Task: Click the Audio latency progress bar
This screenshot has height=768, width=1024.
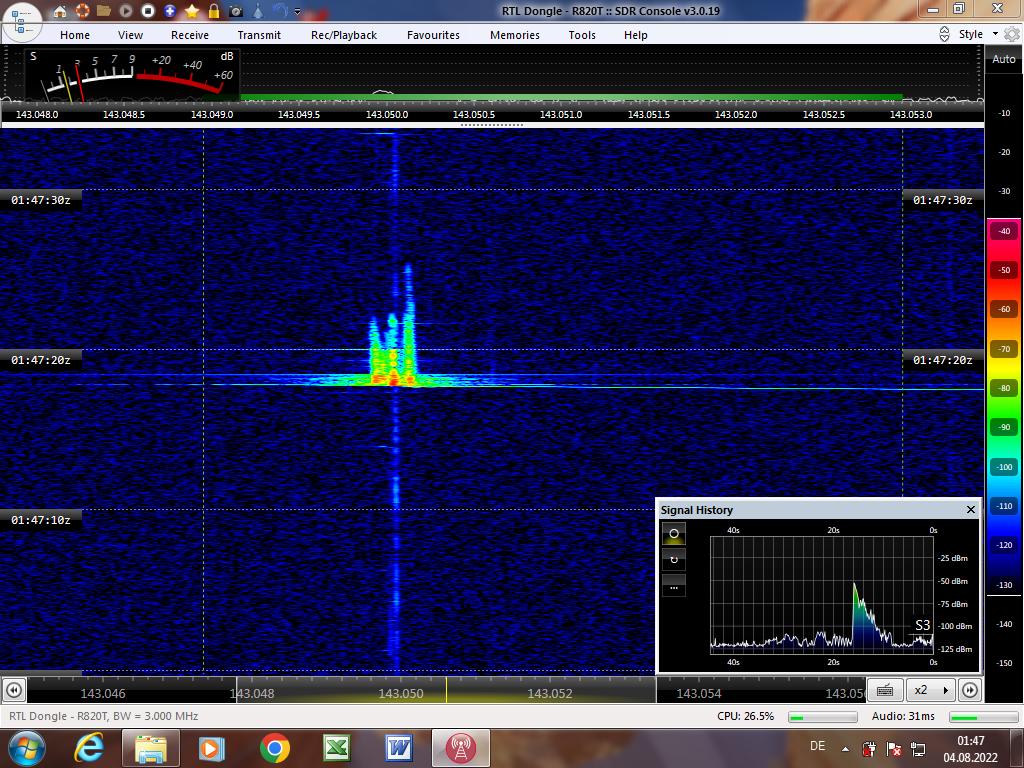Action: [982, 717]
